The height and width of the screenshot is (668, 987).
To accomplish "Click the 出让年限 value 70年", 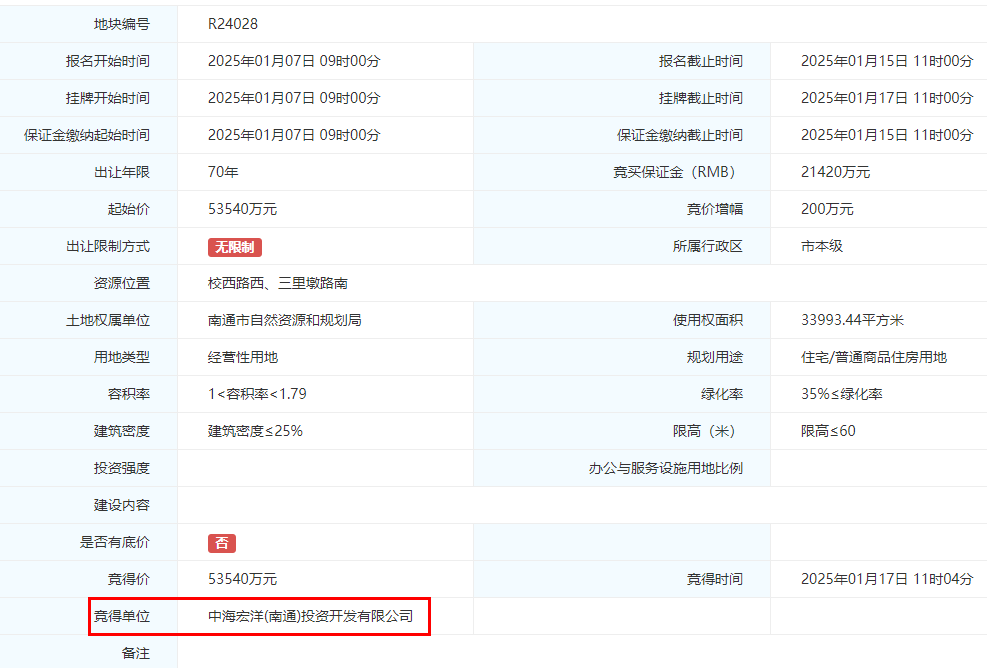I will (223, 172).
